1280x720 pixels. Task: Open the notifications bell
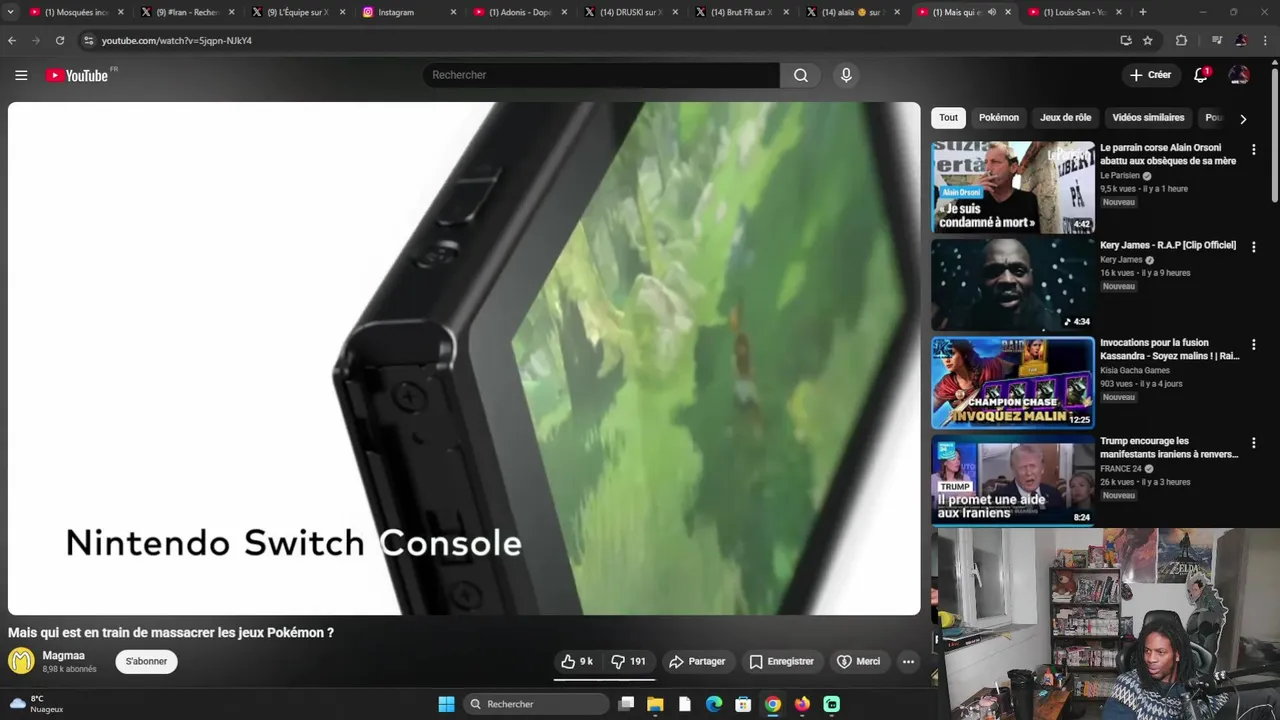[1201, 75]
